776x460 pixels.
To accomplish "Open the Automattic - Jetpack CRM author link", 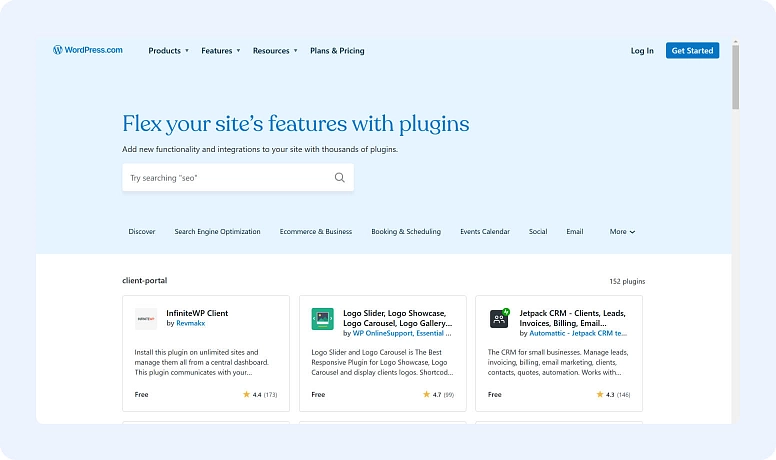I will (578, 333).
